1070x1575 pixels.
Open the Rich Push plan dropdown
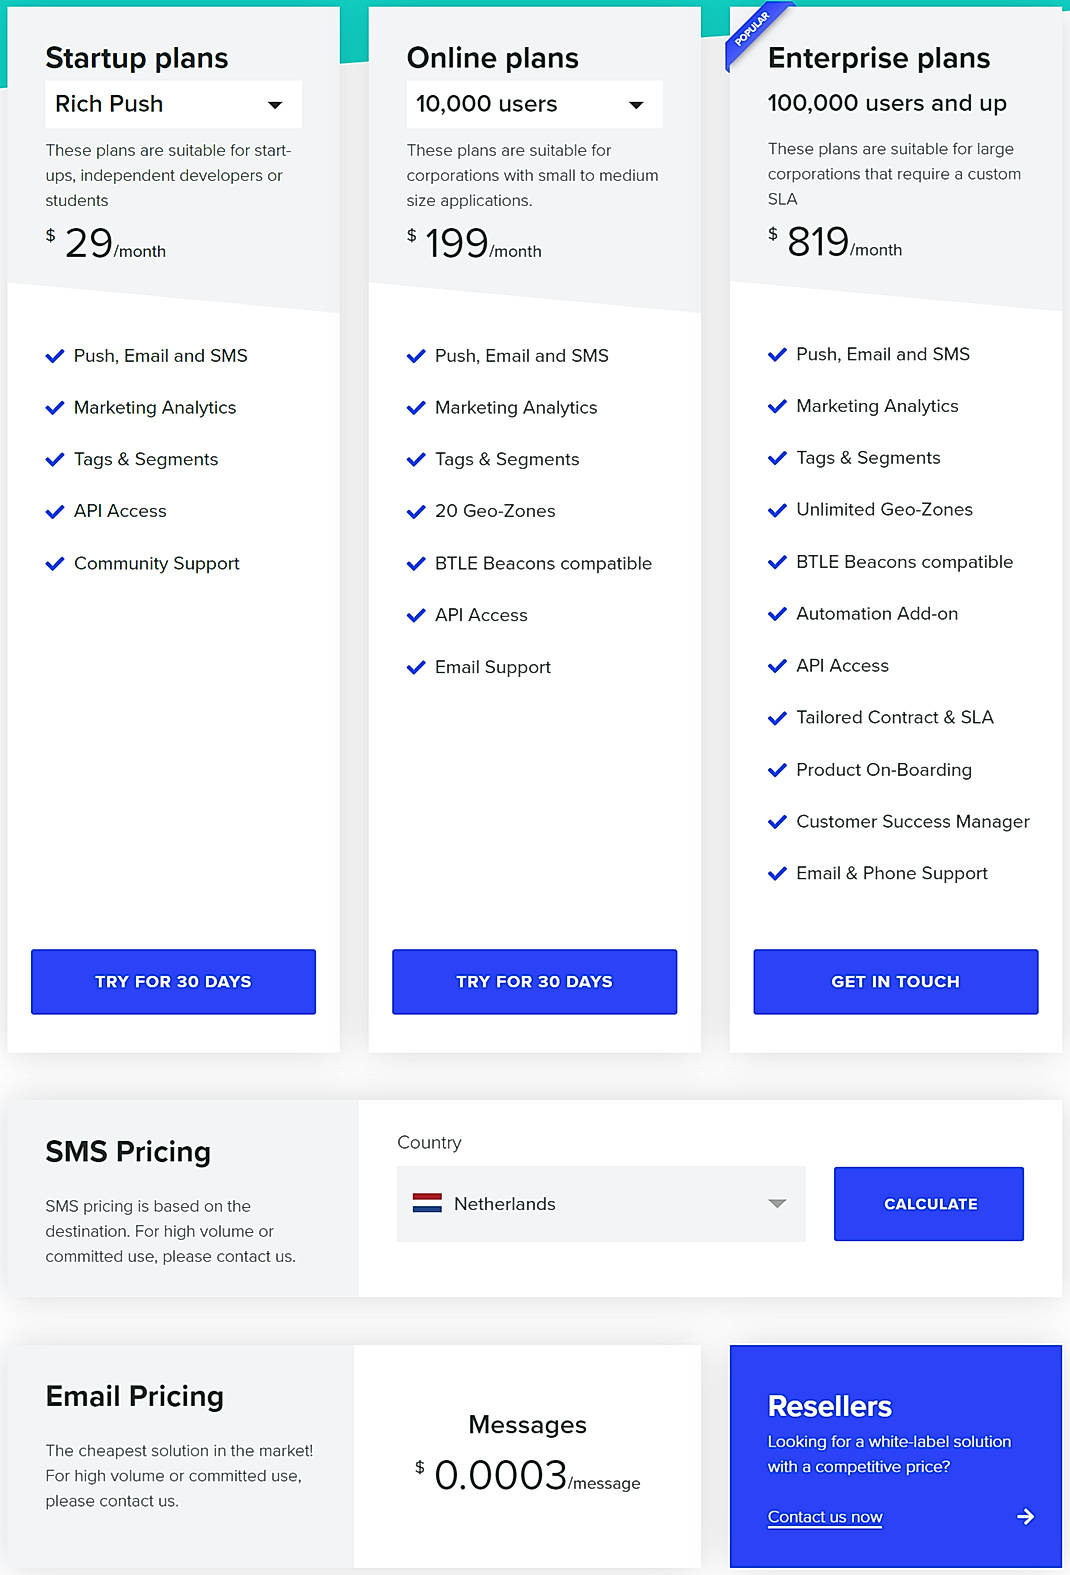point(173,104)
